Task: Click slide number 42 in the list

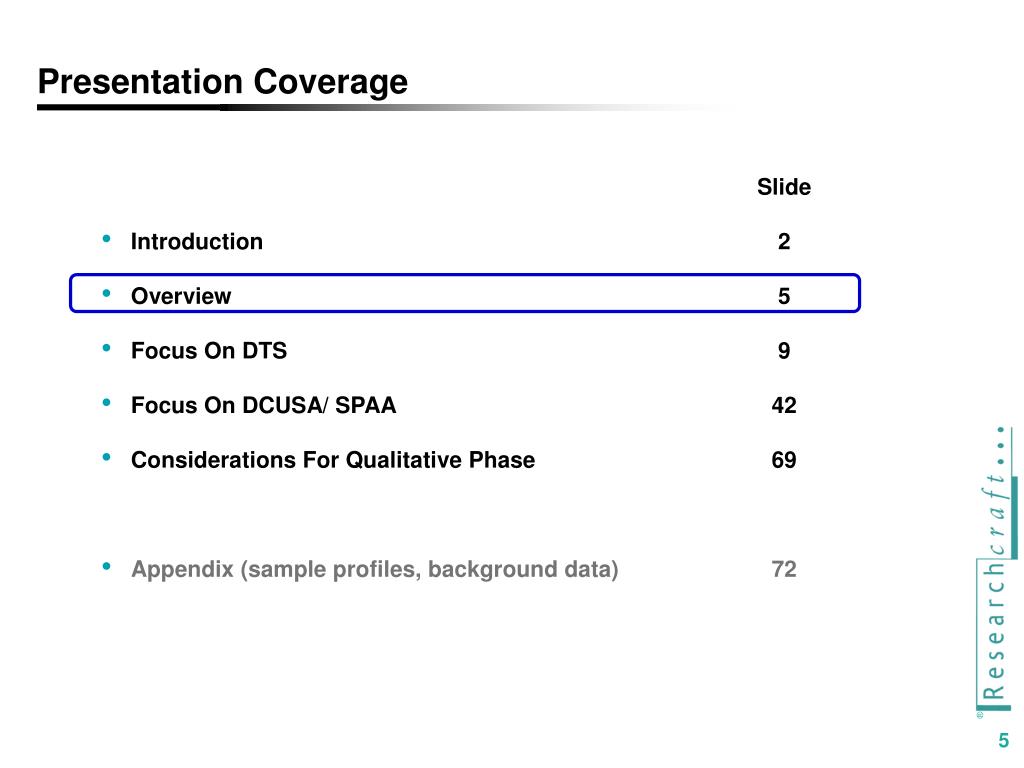Action: [784, 405]
